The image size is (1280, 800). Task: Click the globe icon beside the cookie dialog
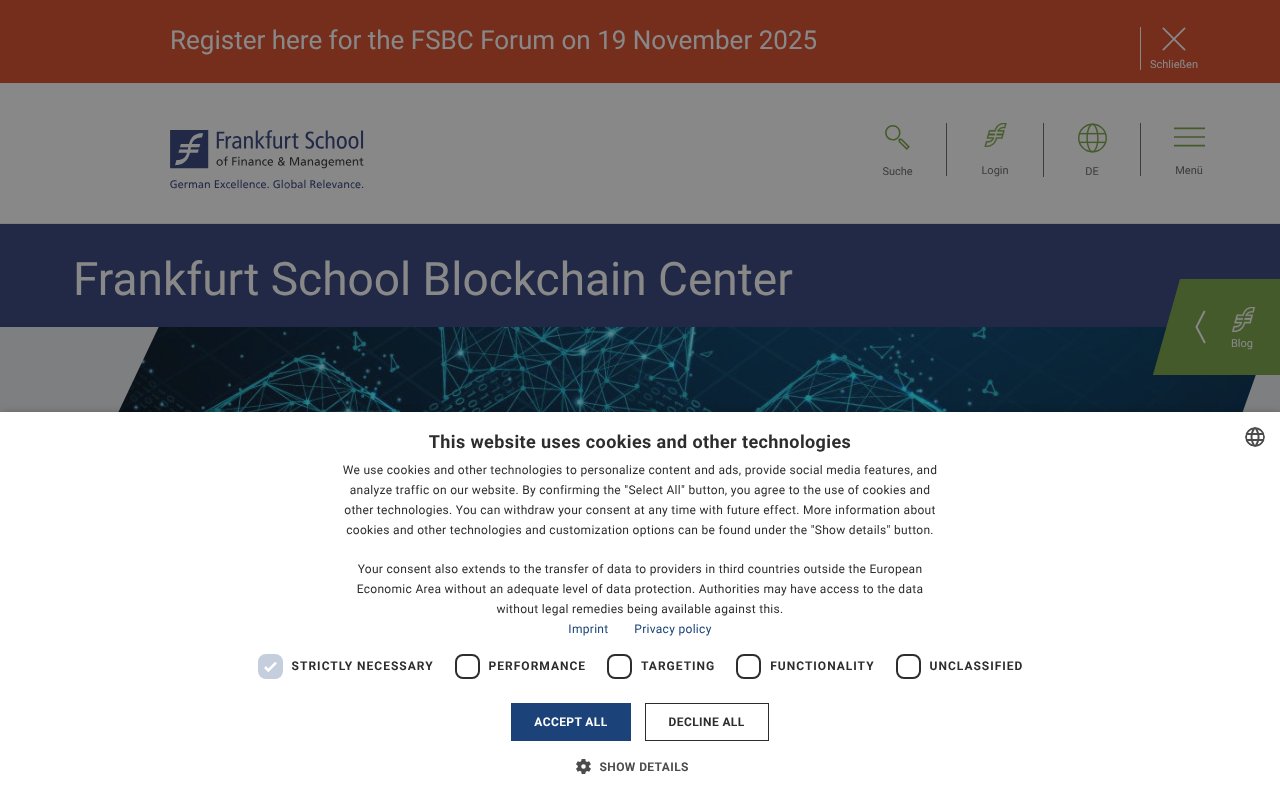click(1255, 437)
